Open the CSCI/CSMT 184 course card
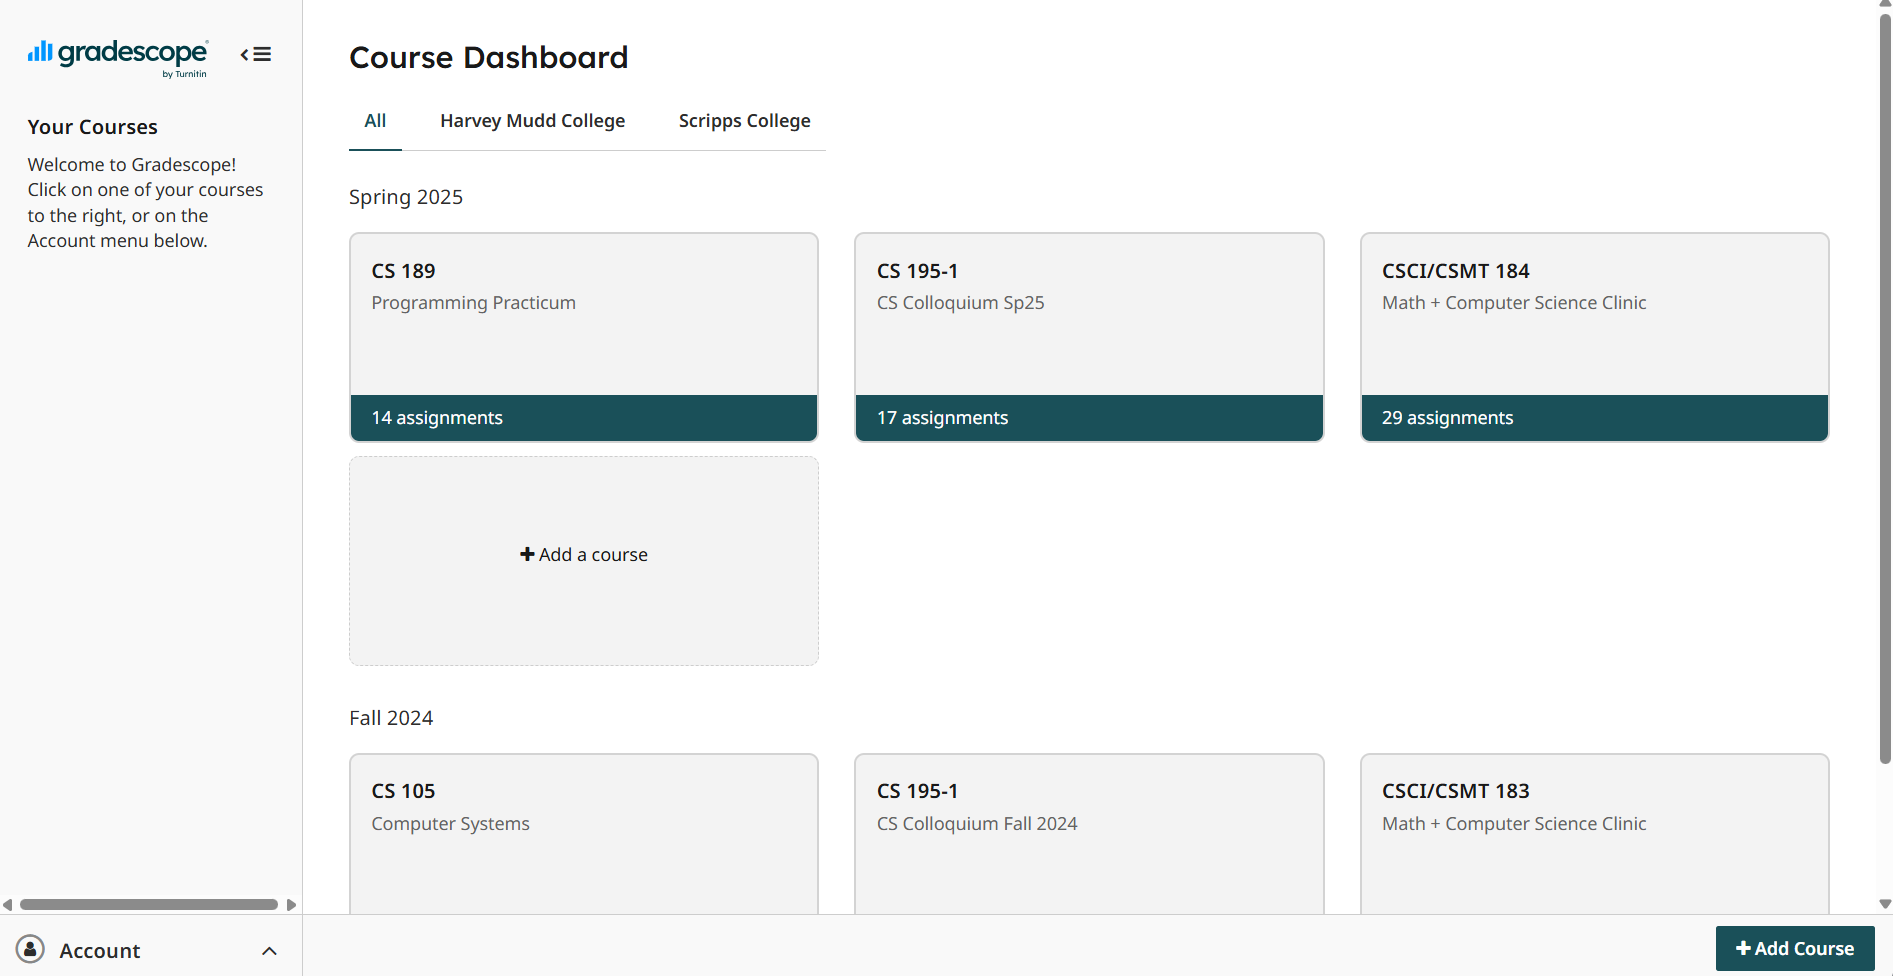Screen dimensions: 1893x976 (x=1594, y=337)
